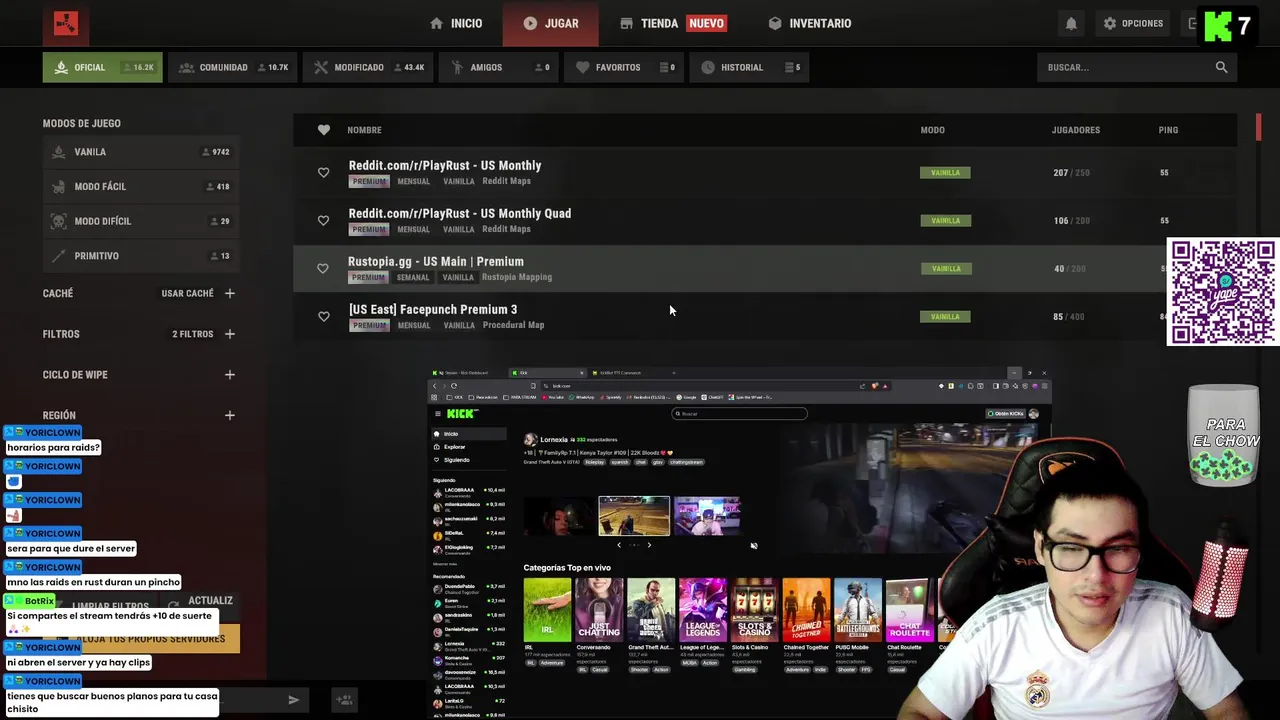This screenshot has height=720, width=1280.
Task: Open Kick user avatar menu
Action: [1034, 413]
